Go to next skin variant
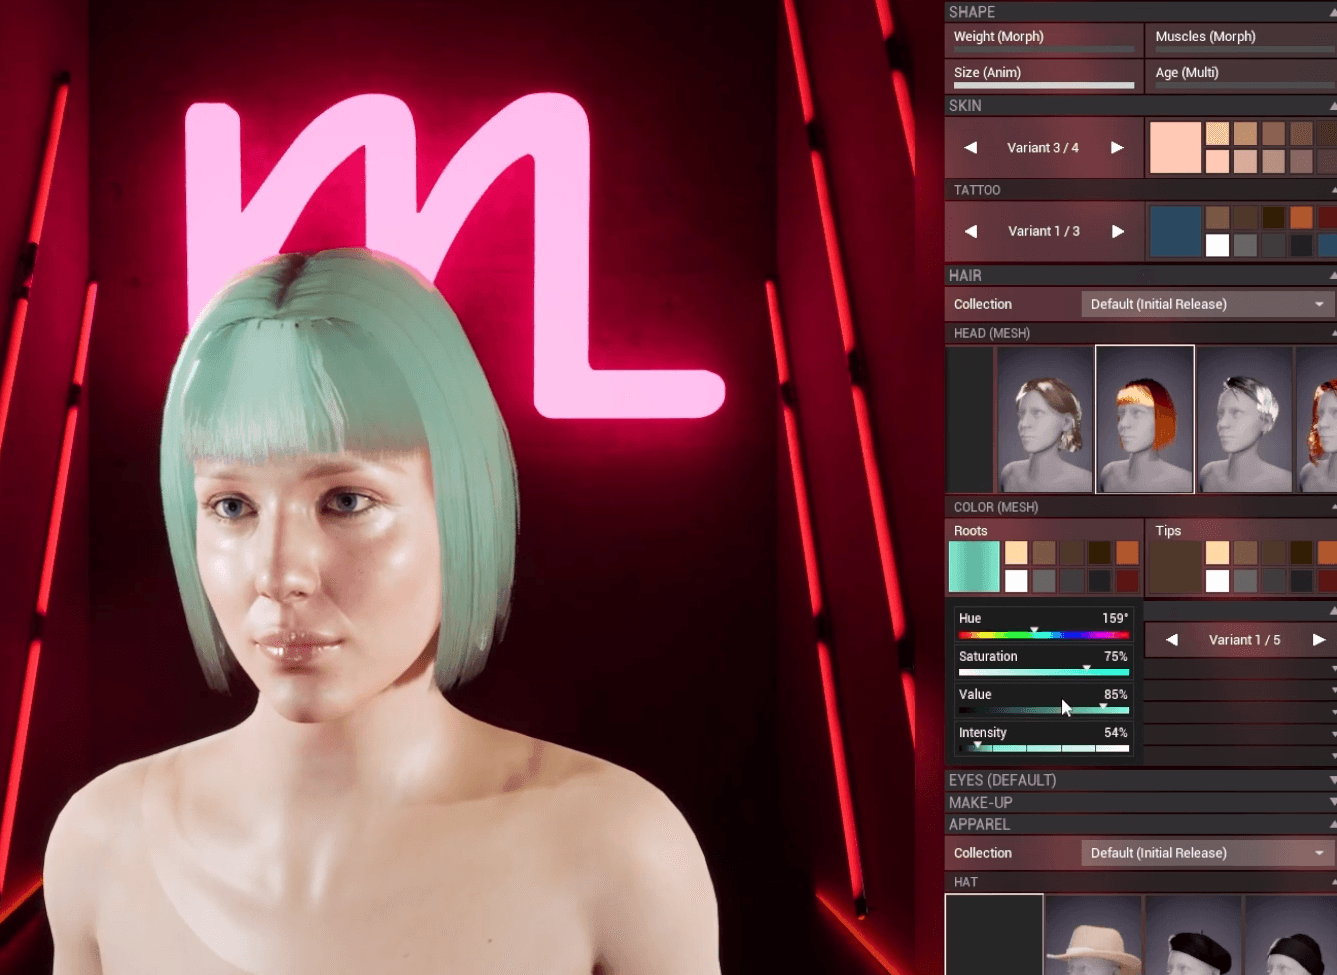 tap(1117, 147)
